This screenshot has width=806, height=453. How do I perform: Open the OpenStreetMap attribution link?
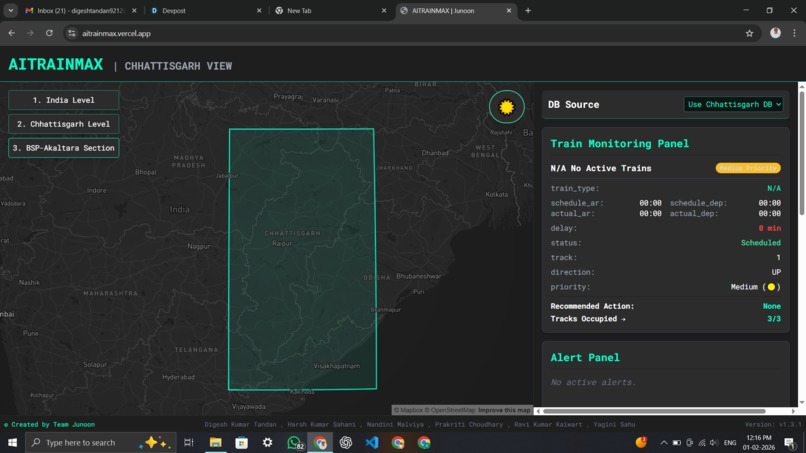450,410
